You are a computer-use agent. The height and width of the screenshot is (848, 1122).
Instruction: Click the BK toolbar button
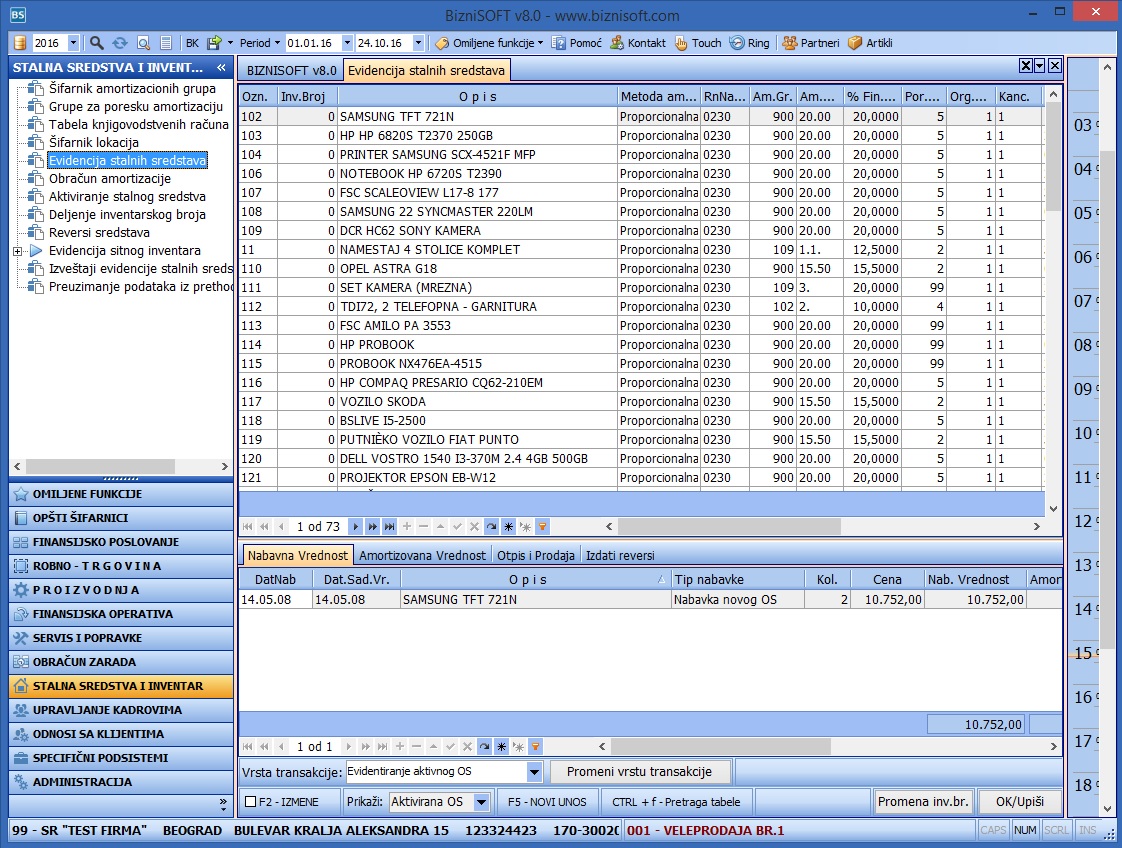click(192, 43)
